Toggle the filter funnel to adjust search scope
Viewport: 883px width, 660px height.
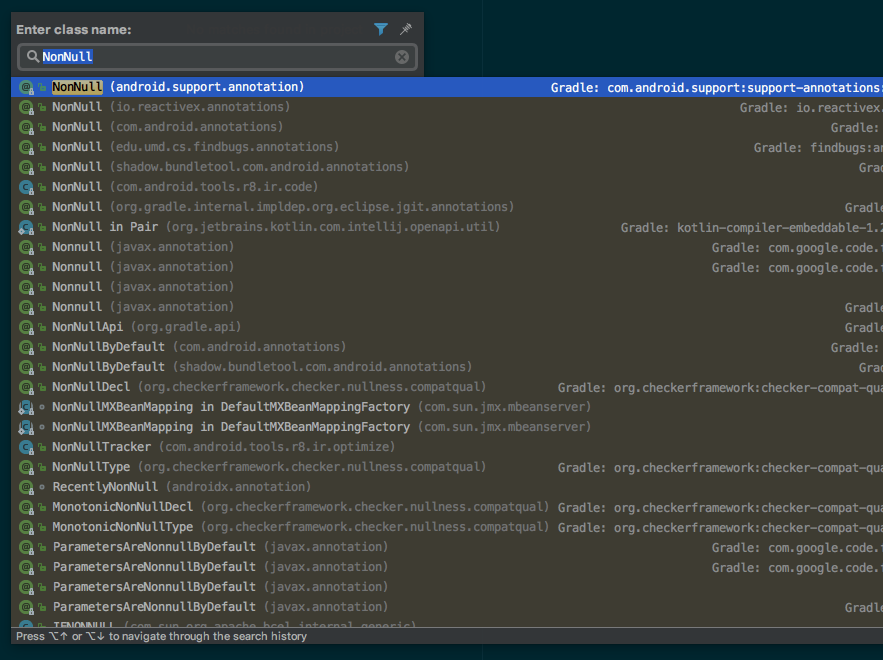(x=381, y=29)
